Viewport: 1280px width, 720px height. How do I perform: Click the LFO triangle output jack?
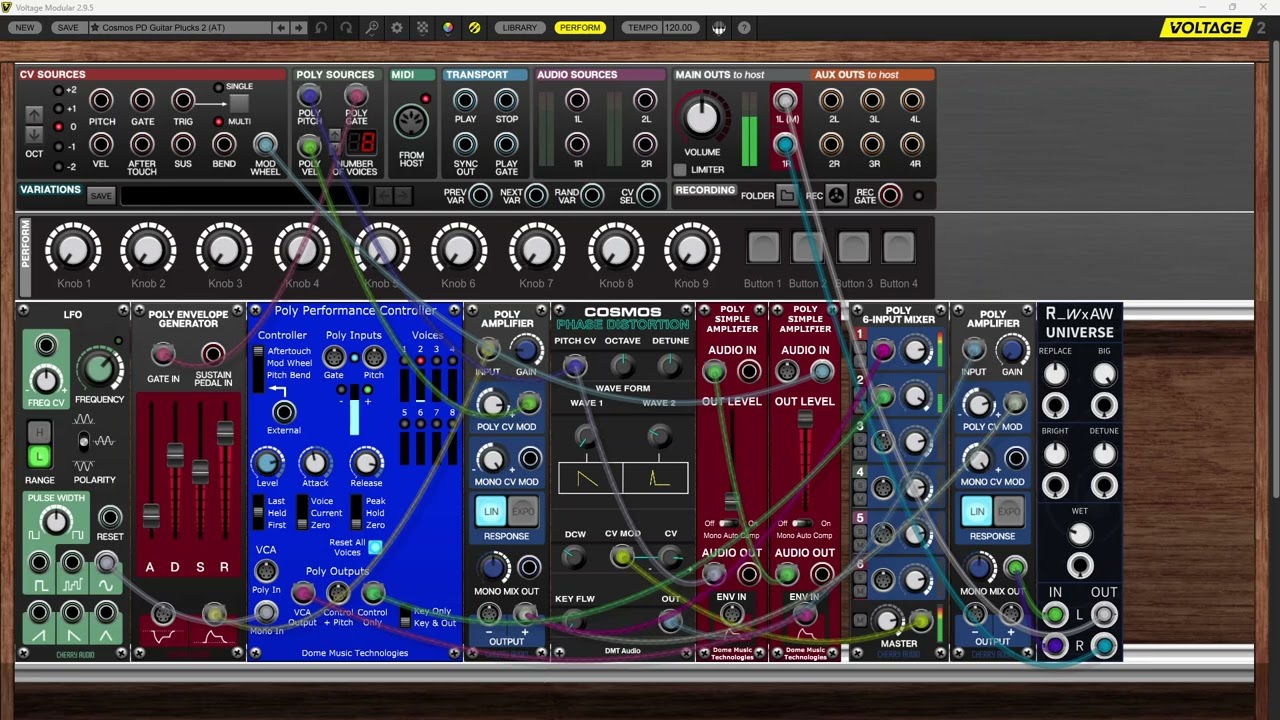point(106,612)
